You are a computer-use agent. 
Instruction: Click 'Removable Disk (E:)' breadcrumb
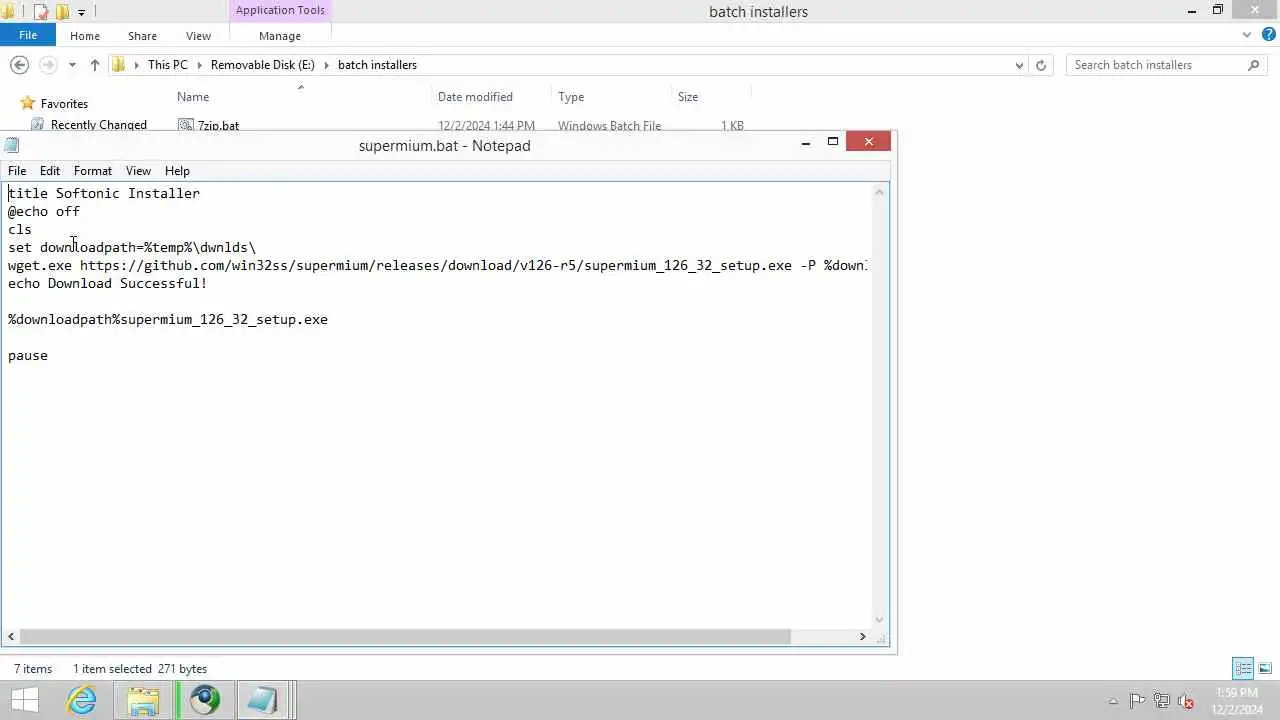(262, 65)
